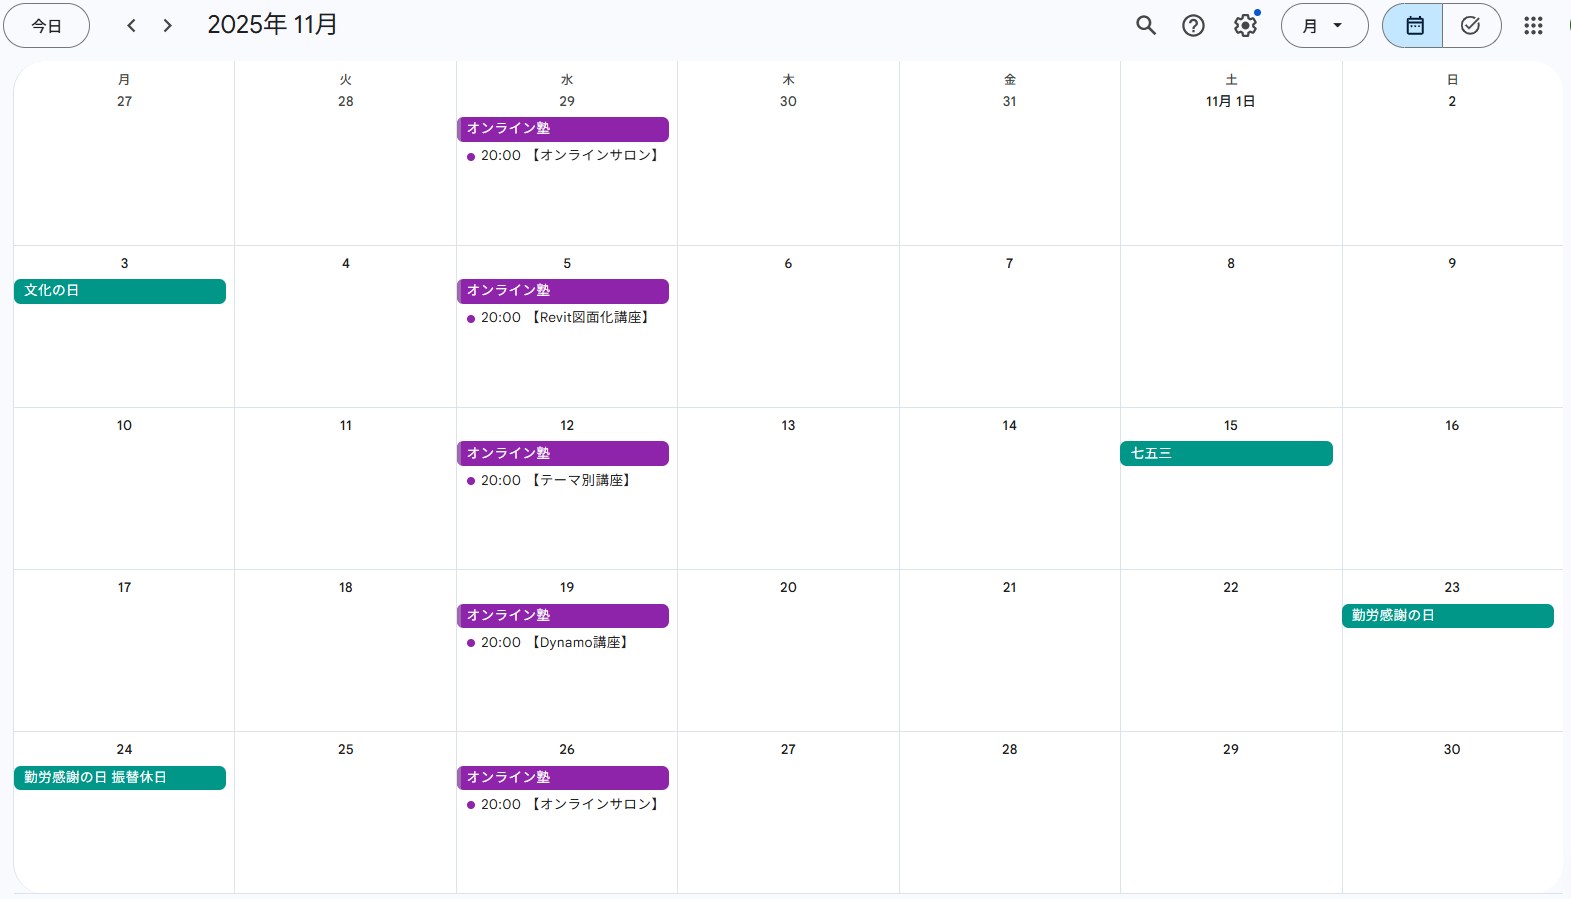Click the 今日 button

[x=47, y=26]
